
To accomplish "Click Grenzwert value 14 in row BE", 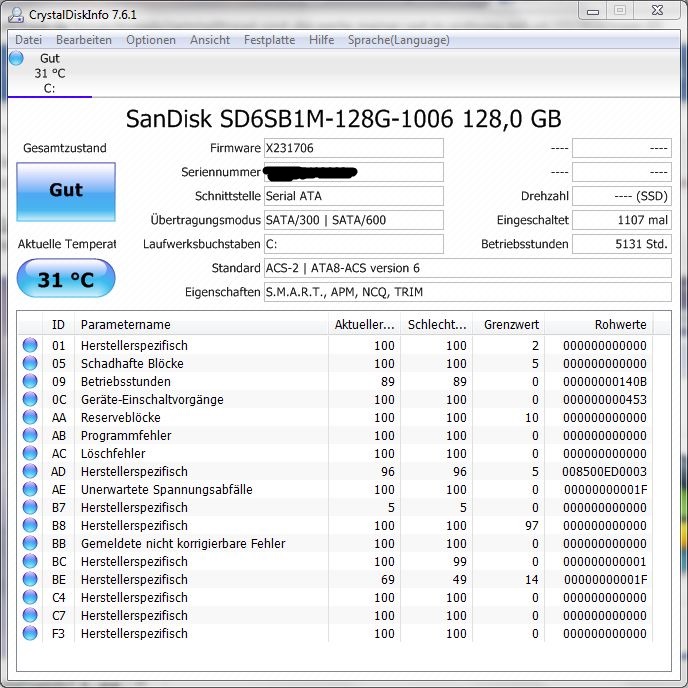I will click(x=531, y=579).
